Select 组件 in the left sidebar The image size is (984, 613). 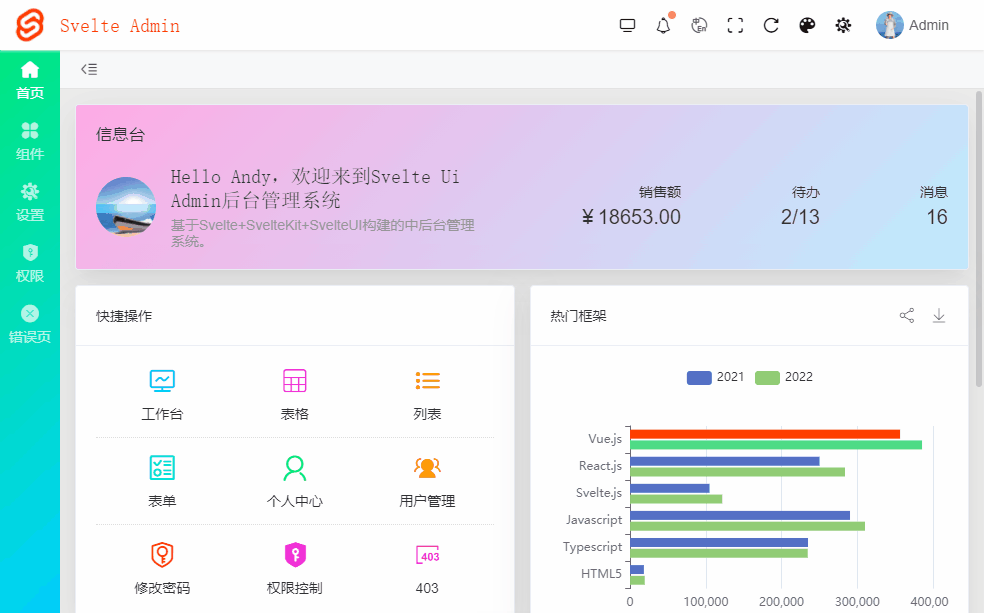pyautogui.click(x=29, y=141)
